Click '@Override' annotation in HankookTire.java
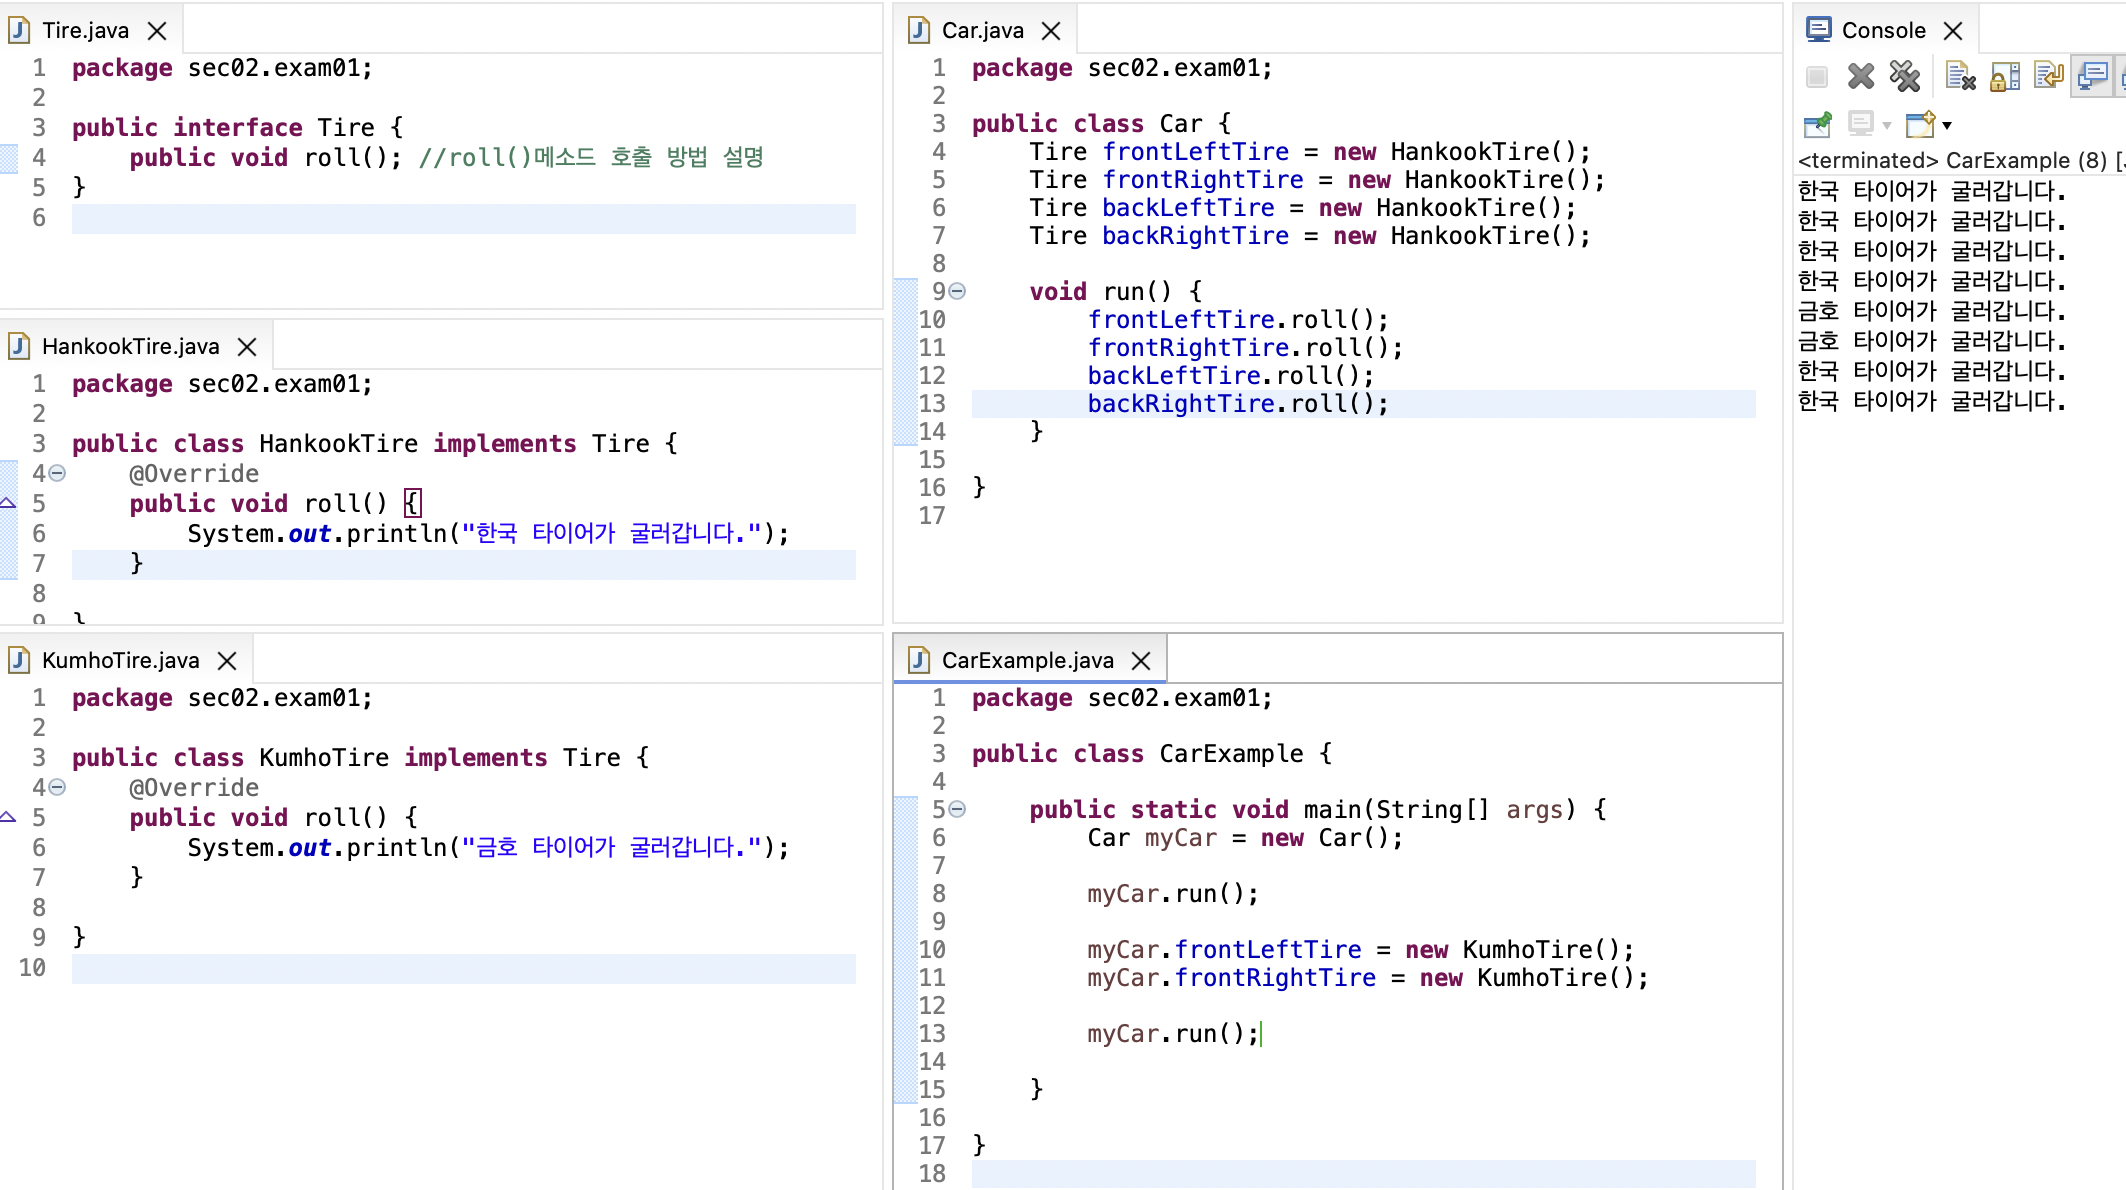The width and height of the screenshot is (2126, 1190). click(194, 473)
